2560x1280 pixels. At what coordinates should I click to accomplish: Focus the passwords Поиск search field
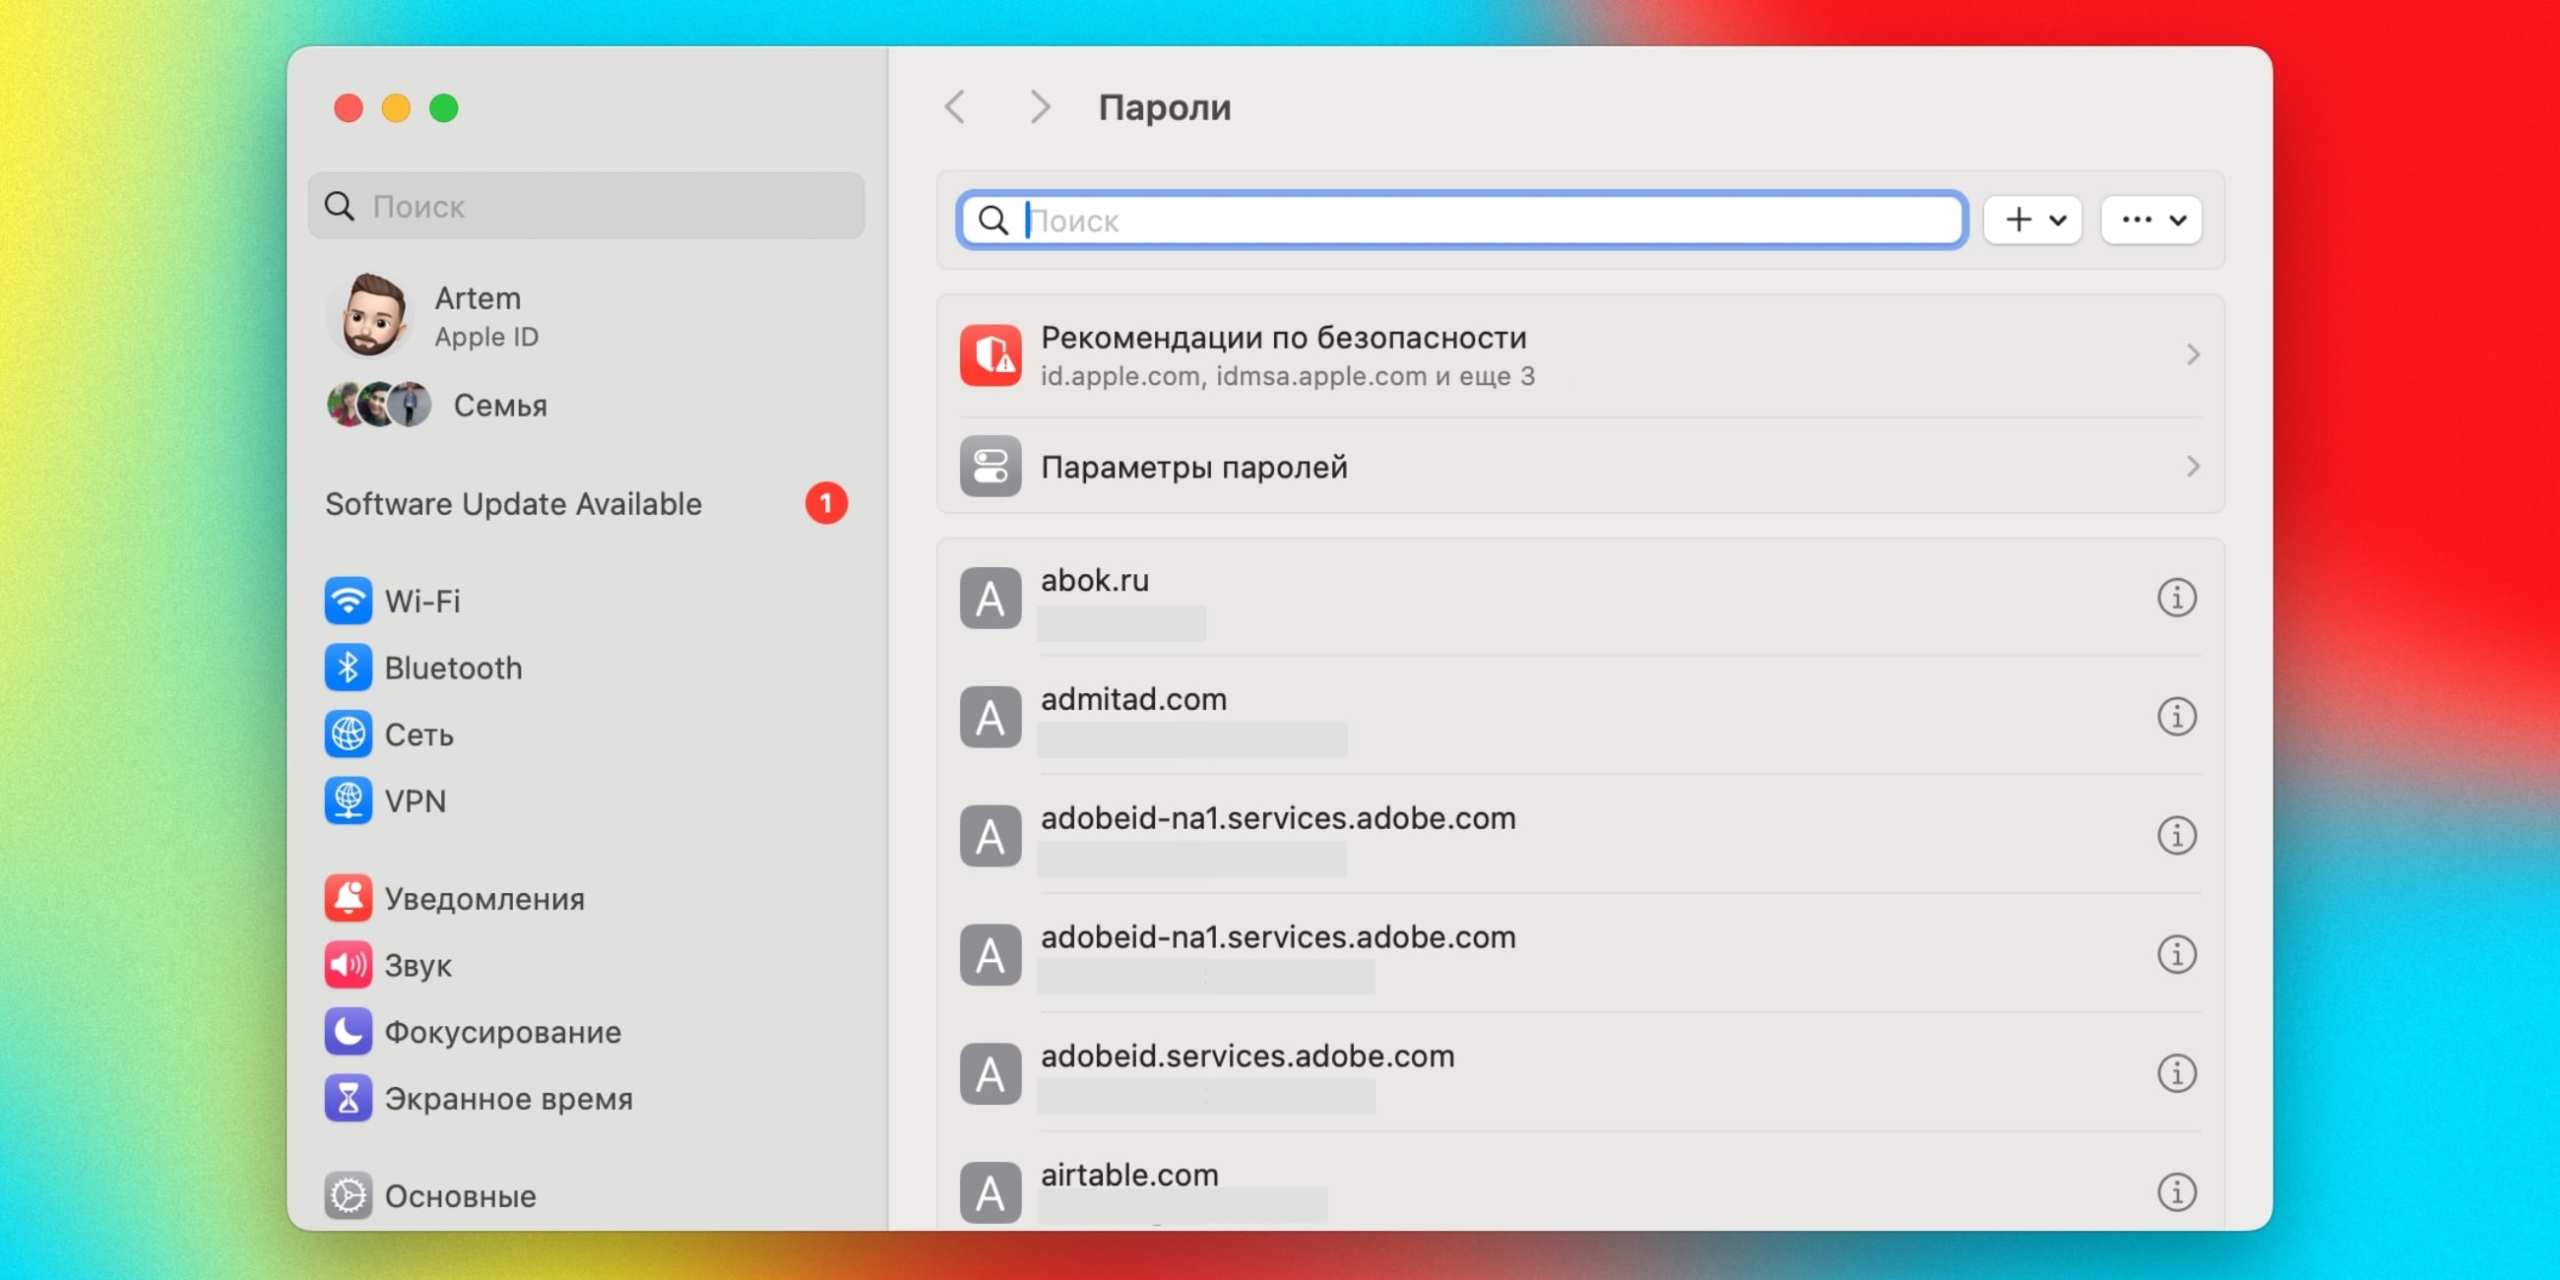1462,220
